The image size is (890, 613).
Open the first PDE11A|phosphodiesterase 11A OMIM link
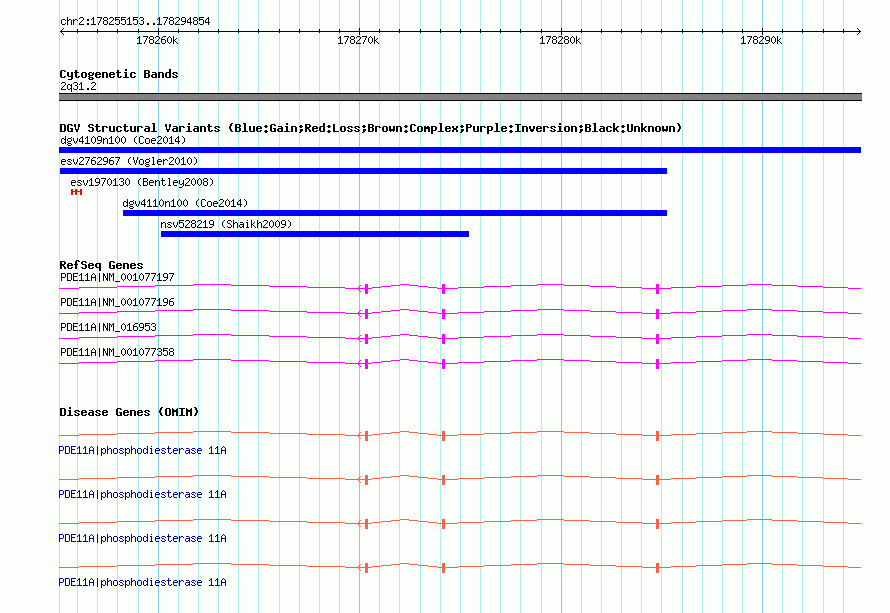click(x=142, y=450)
